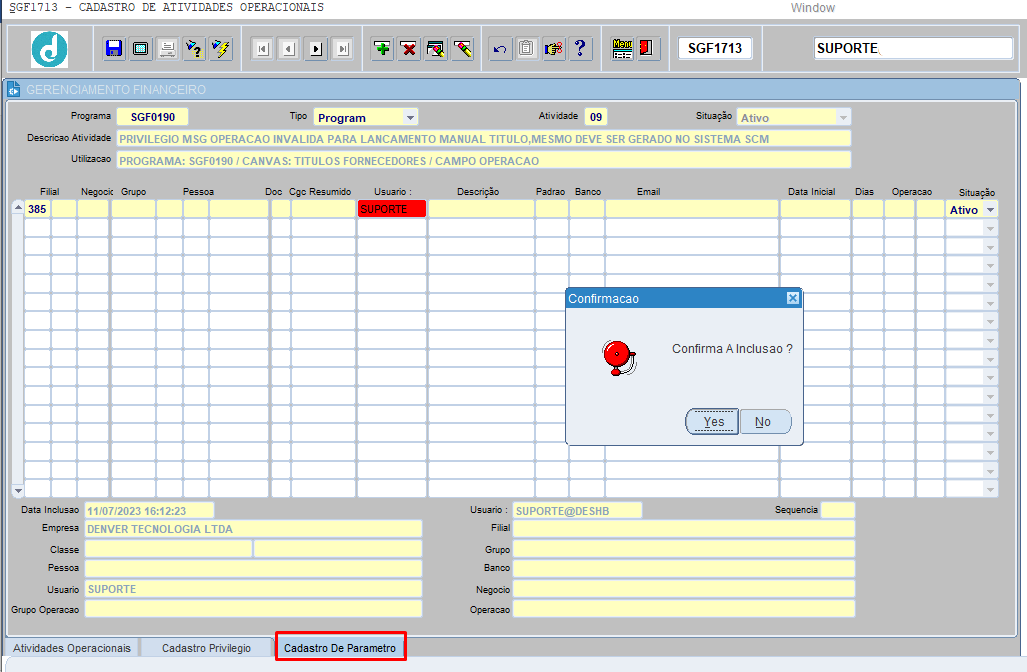
Task: Click the blue undo arrow icon
Action: (500, 48)
